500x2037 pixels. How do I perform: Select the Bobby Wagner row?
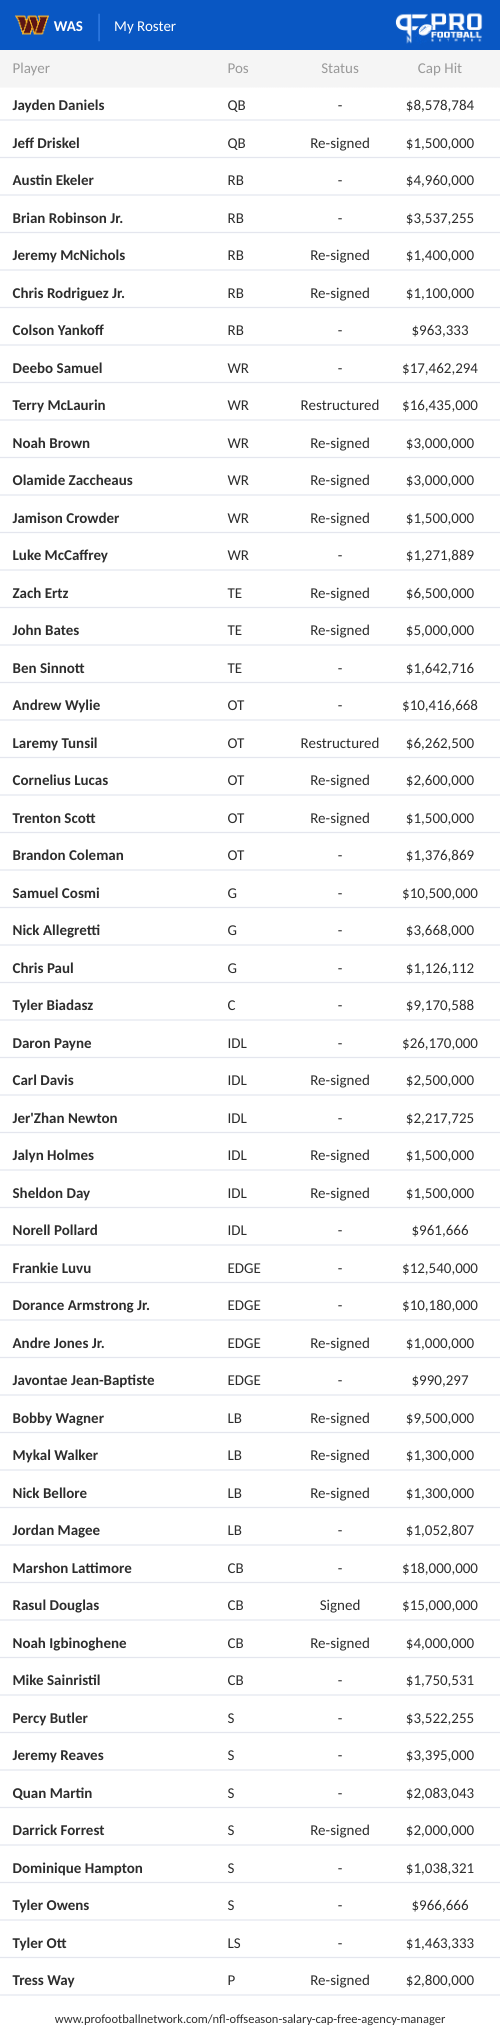250,1418
